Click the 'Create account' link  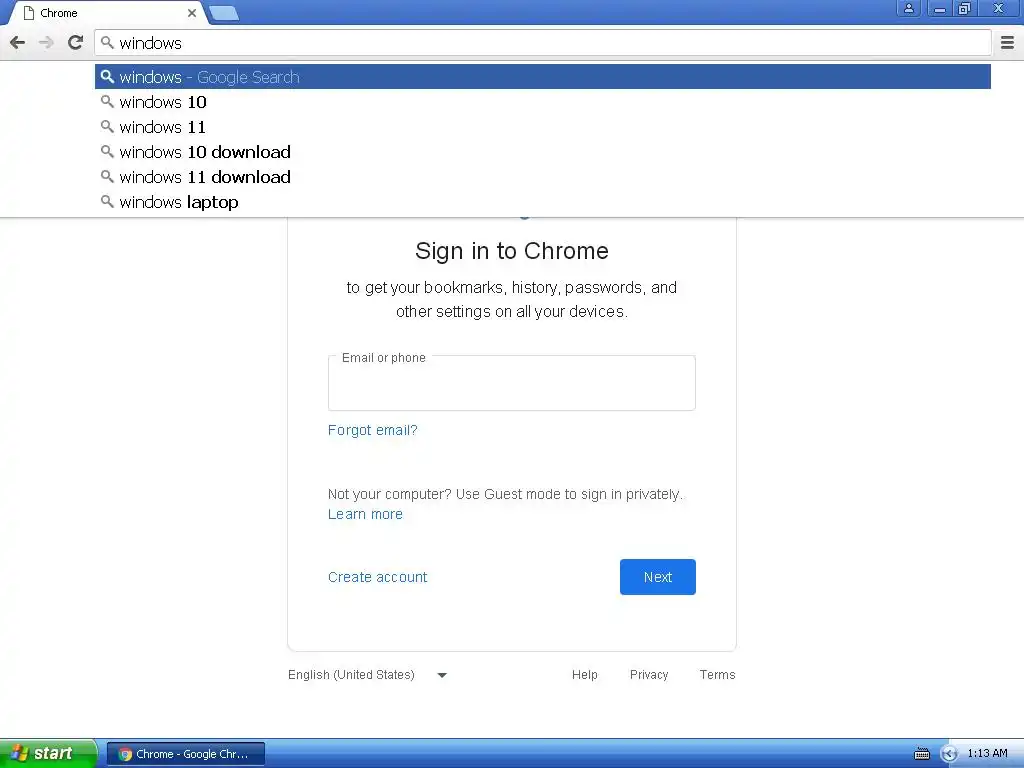(x=377, y=577)
